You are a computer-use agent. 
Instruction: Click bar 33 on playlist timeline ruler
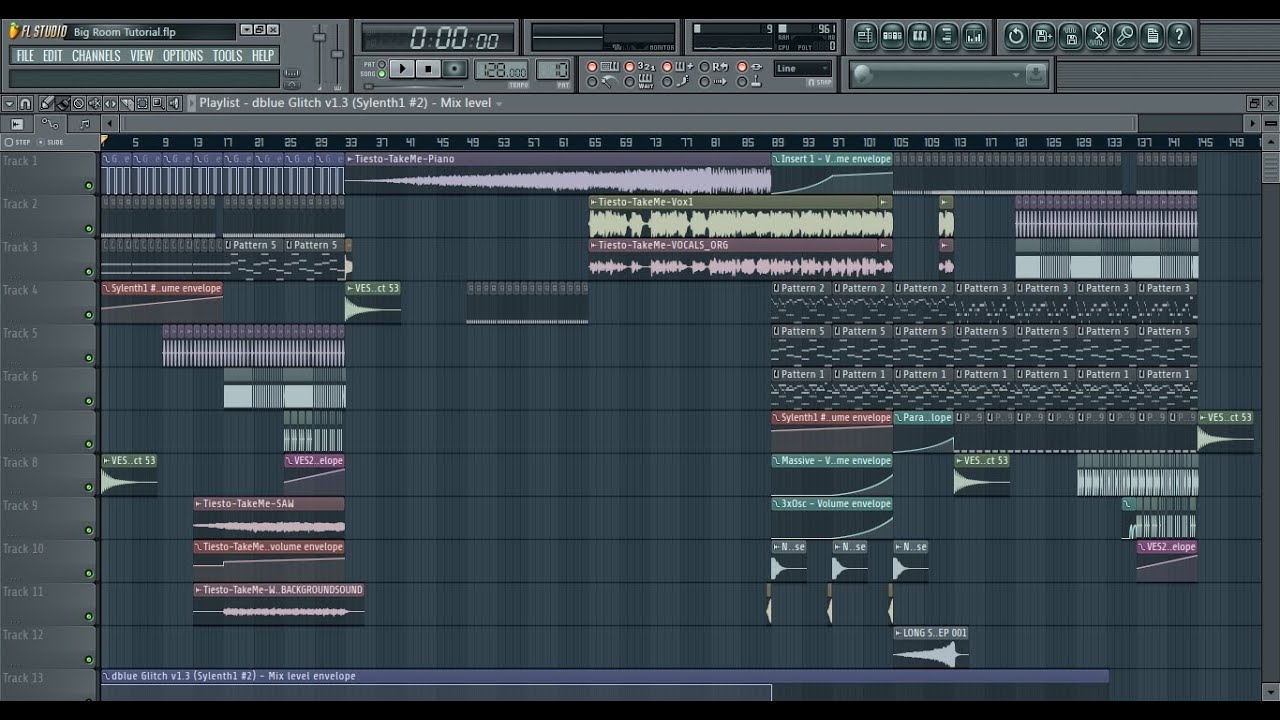[351, 142]
